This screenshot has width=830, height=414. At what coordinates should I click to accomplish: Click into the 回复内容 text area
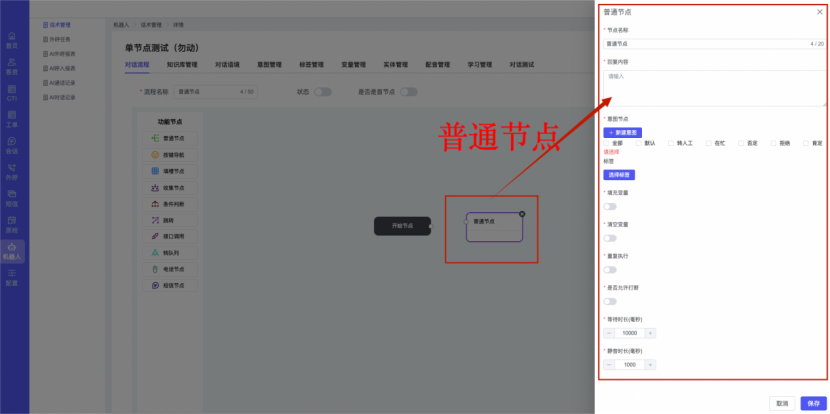[715, 86]
